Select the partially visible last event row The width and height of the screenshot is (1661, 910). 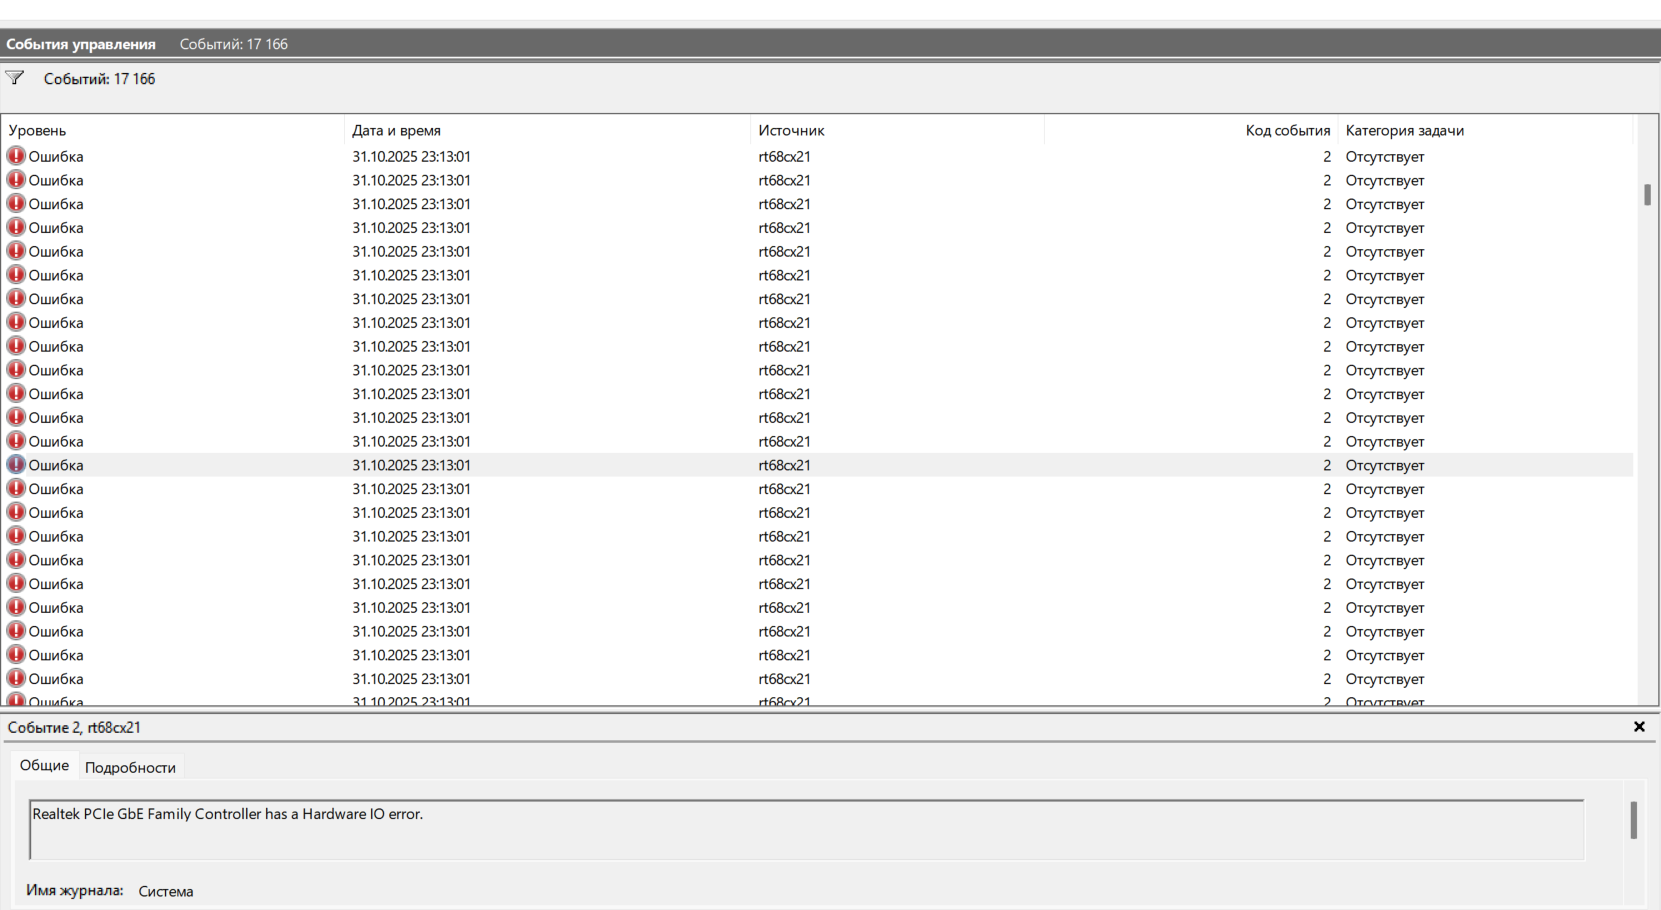click(x=400, y=700)
